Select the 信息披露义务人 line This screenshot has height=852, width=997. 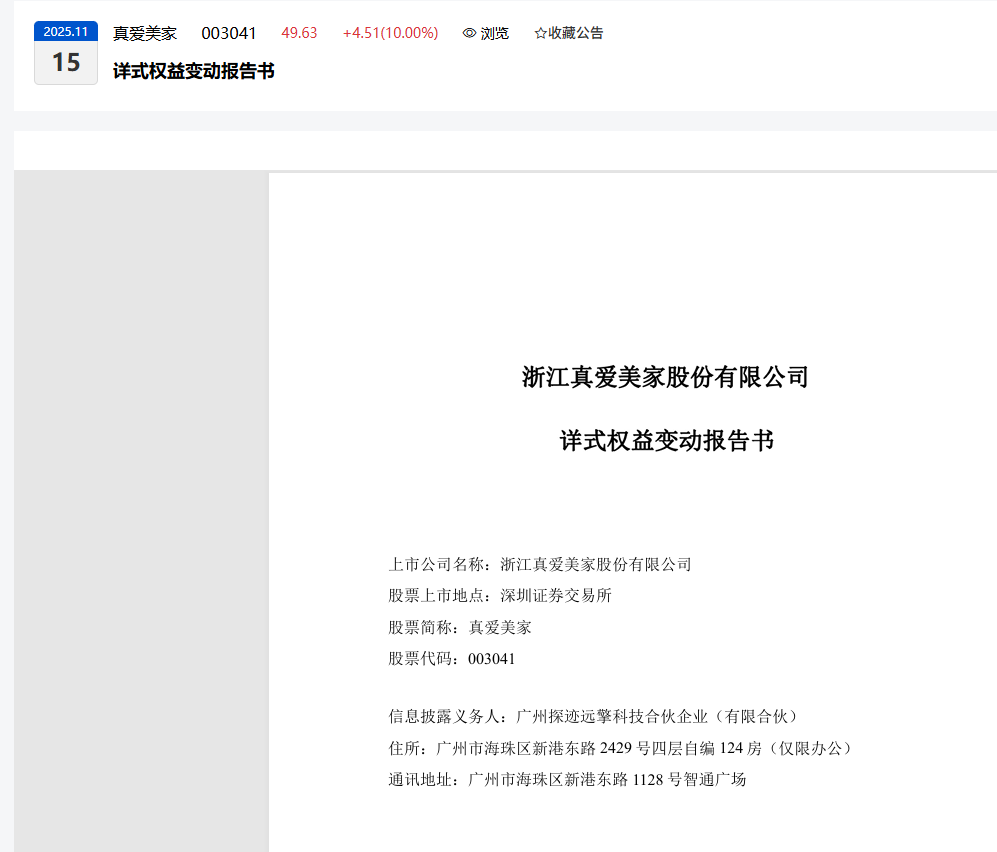pos(593,717)
